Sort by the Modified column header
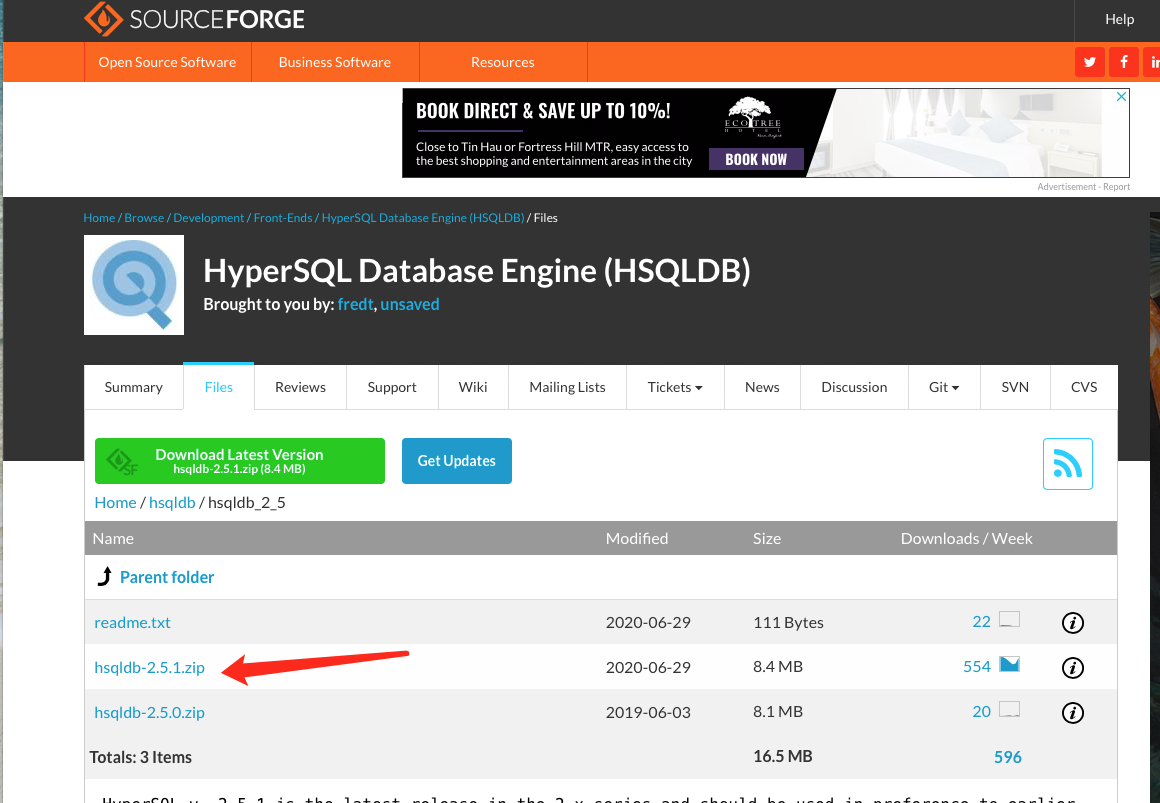This screenshot has height=803, width=1160. pos(637,538)
